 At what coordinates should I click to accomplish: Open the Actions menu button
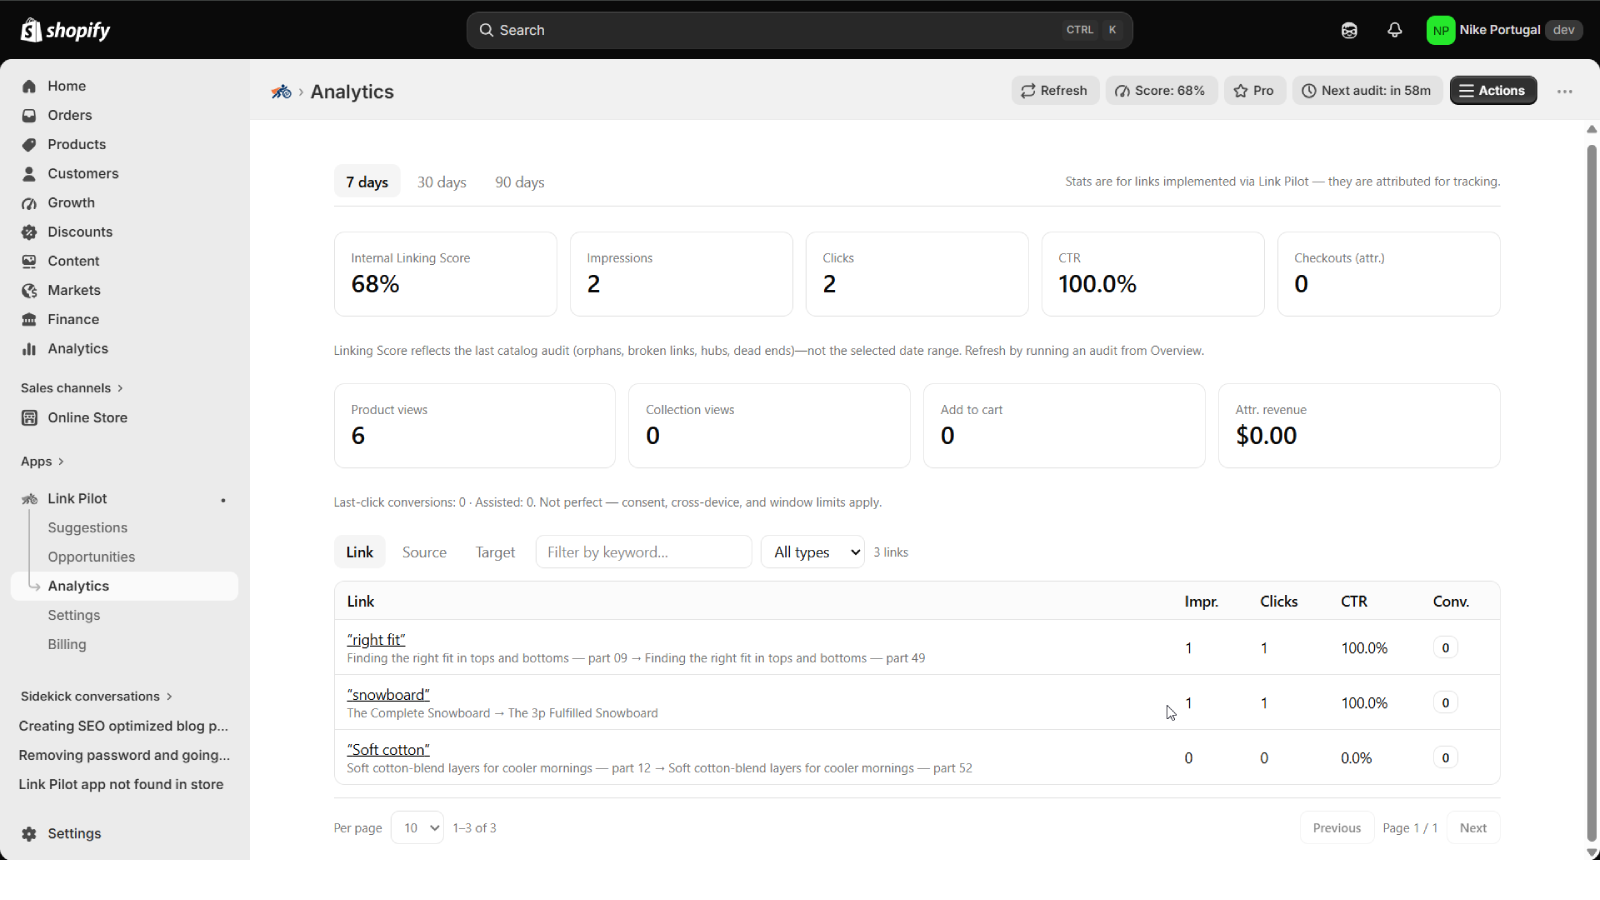1493,91
